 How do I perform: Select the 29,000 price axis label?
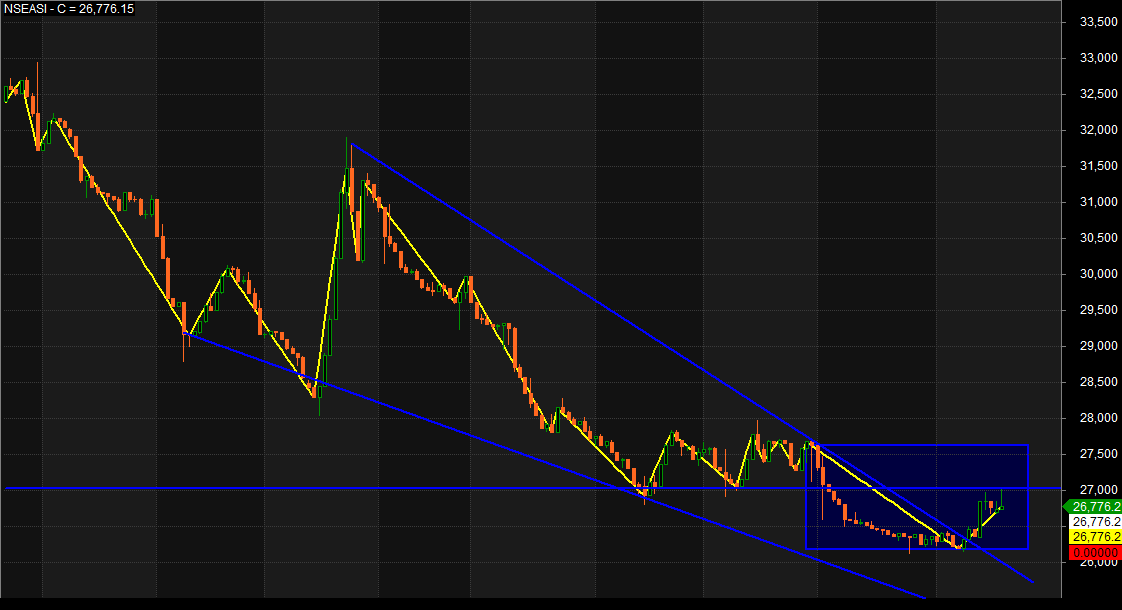click(x=1098, y=346)
